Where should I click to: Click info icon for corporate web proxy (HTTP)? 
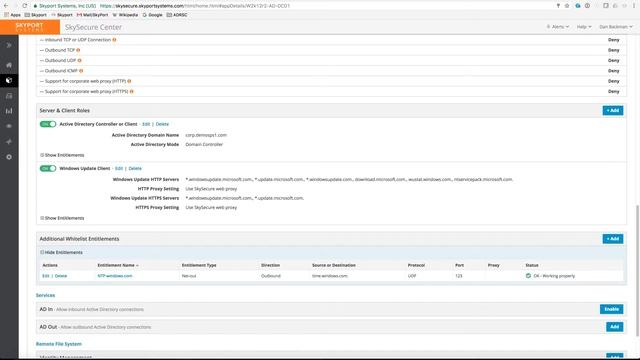coord(129,81)
